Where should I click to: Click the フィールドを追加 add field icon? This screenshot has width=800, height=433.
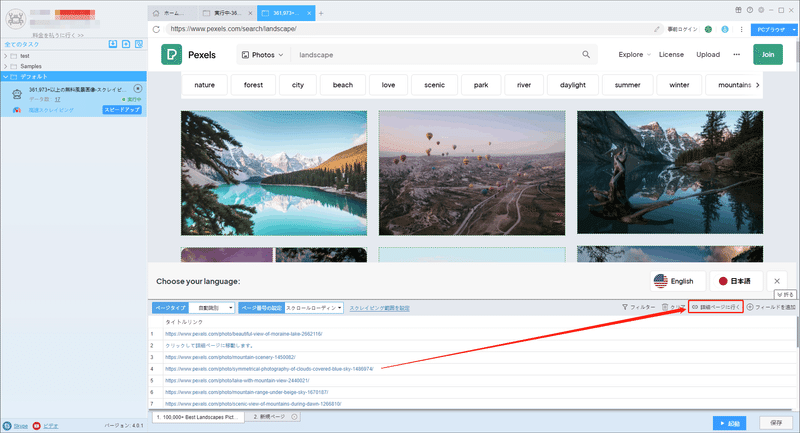(x=750, y=307)
